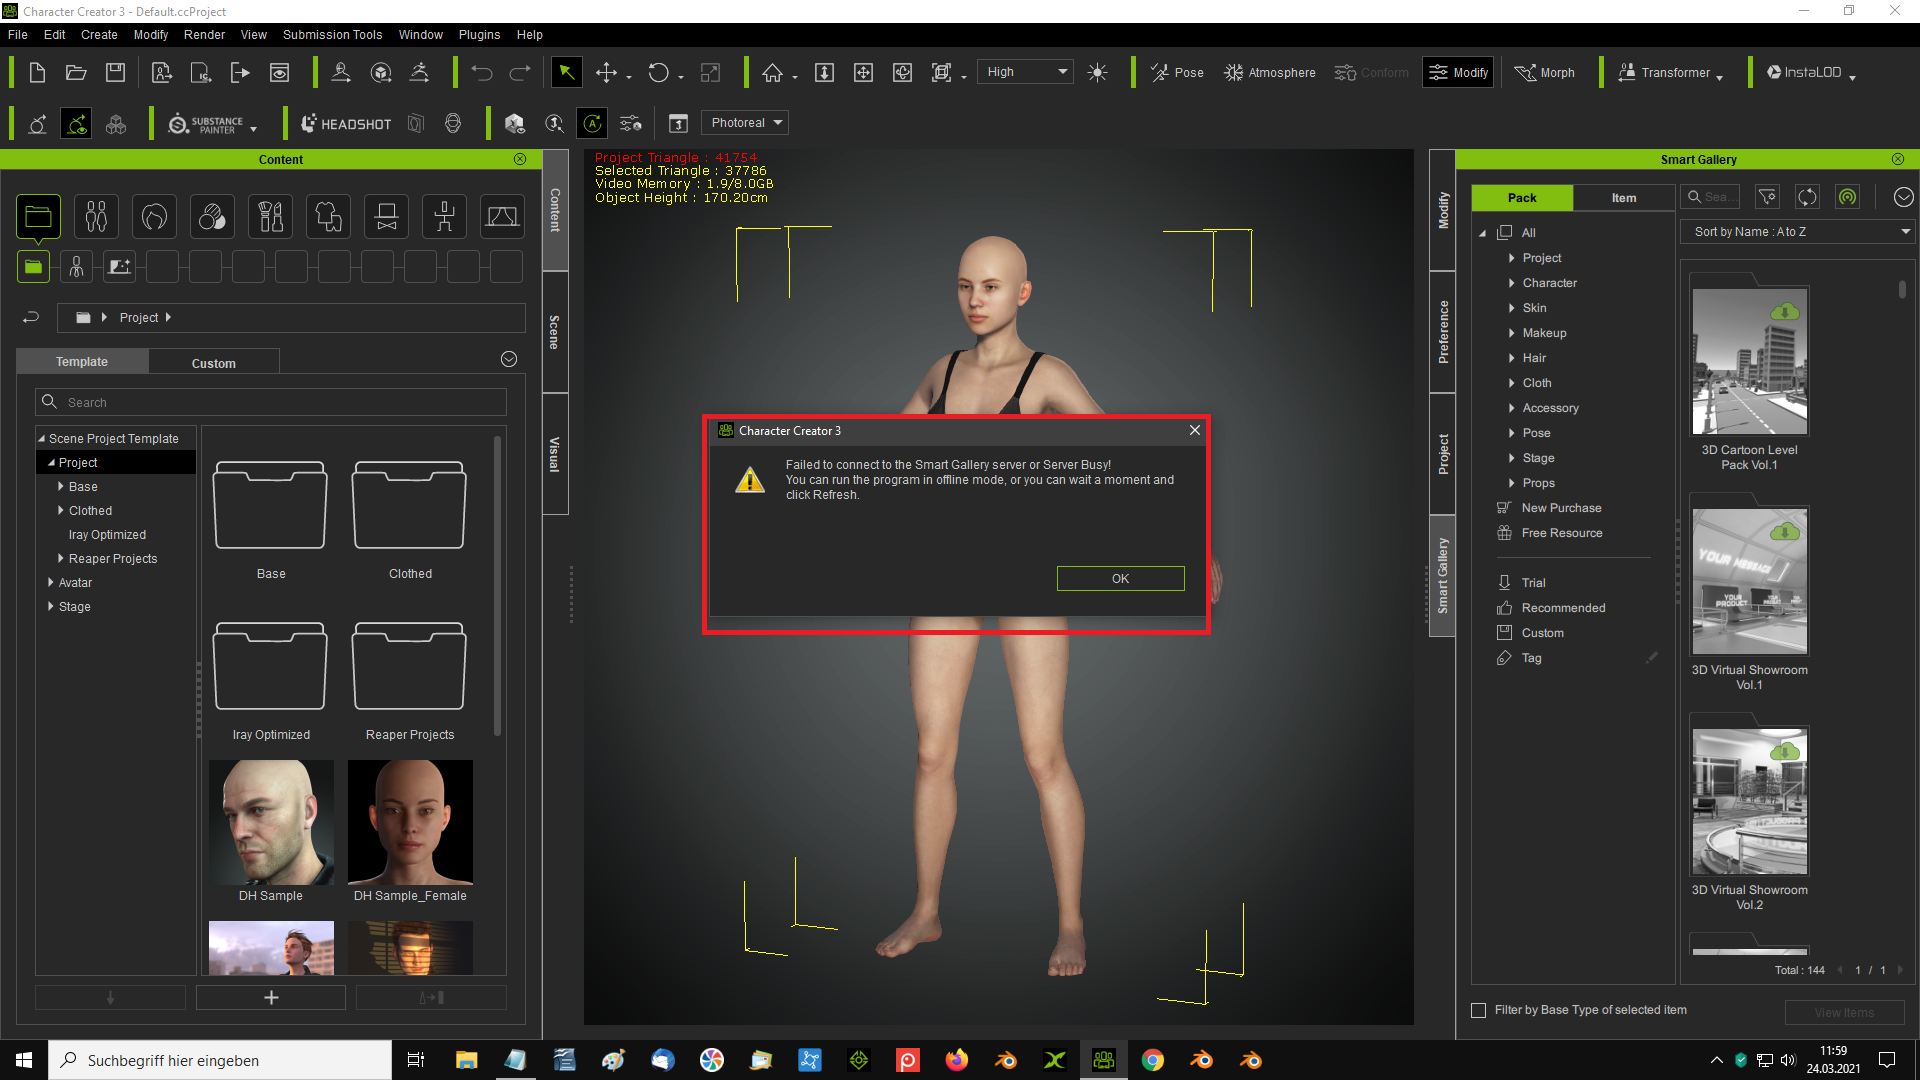Expand the Character category in Smart Gallery
This screenshot has height=1080, width=1920.
[1511, 283]
